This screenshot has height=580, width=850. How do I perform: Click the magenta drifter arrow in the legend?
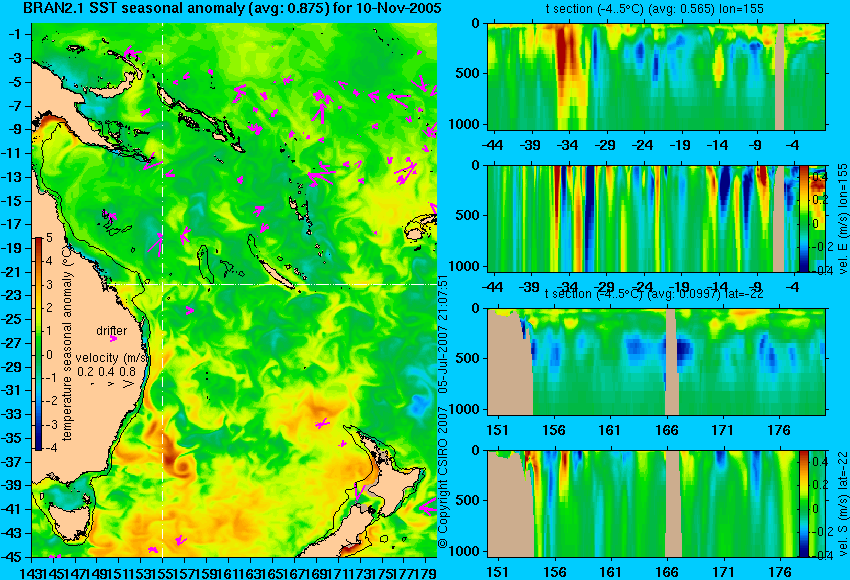point(113,339)
